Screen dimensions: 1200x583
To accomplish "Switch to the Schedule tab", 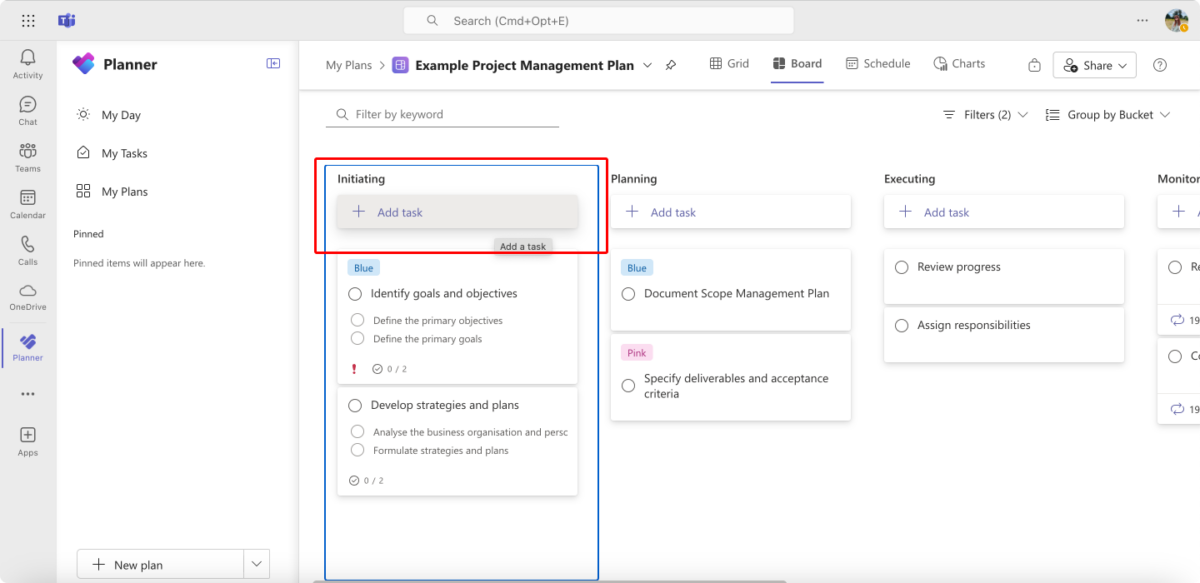I will pyautogui.click(x=877, y=63).
